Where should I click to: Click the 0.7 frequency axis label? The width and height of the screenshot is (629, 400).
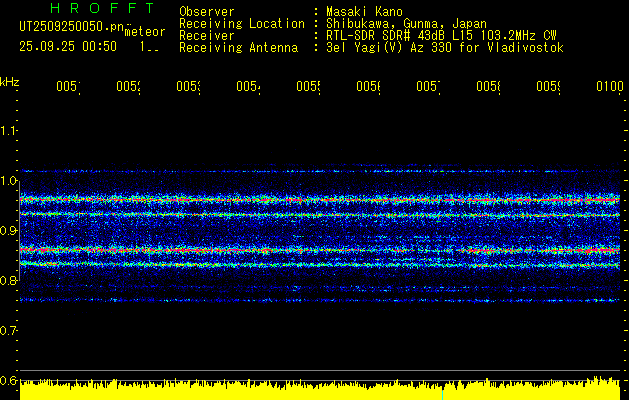click(x=8, y=331)
